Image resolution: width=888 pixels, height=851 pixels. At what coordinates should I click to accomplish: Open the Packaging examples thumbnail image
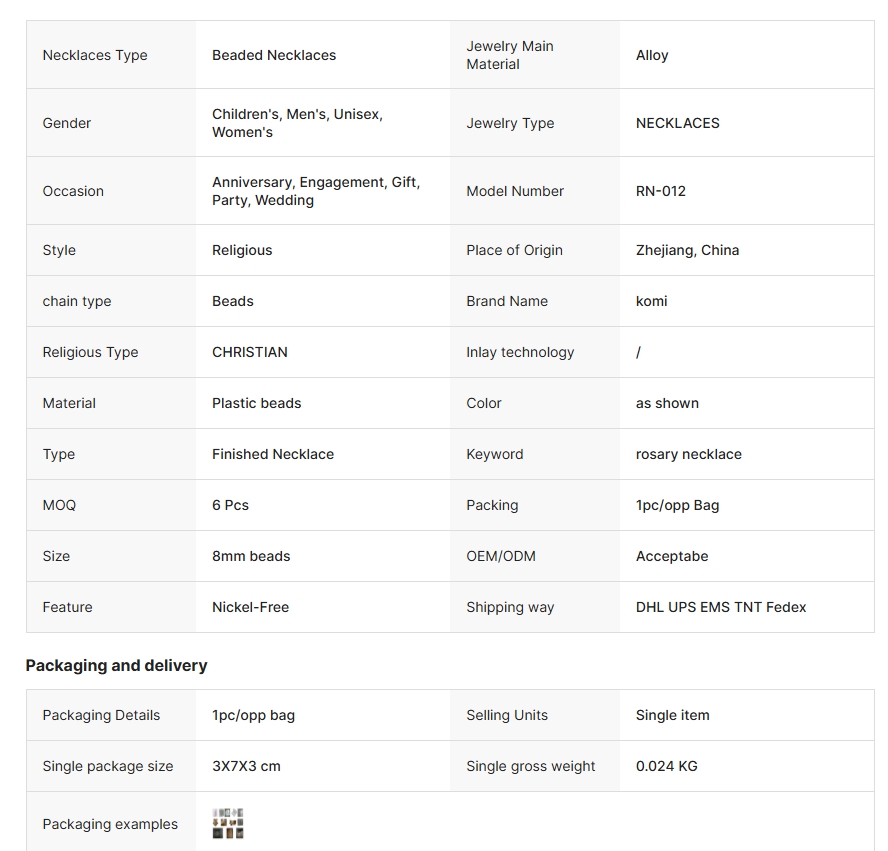[228, 823]
